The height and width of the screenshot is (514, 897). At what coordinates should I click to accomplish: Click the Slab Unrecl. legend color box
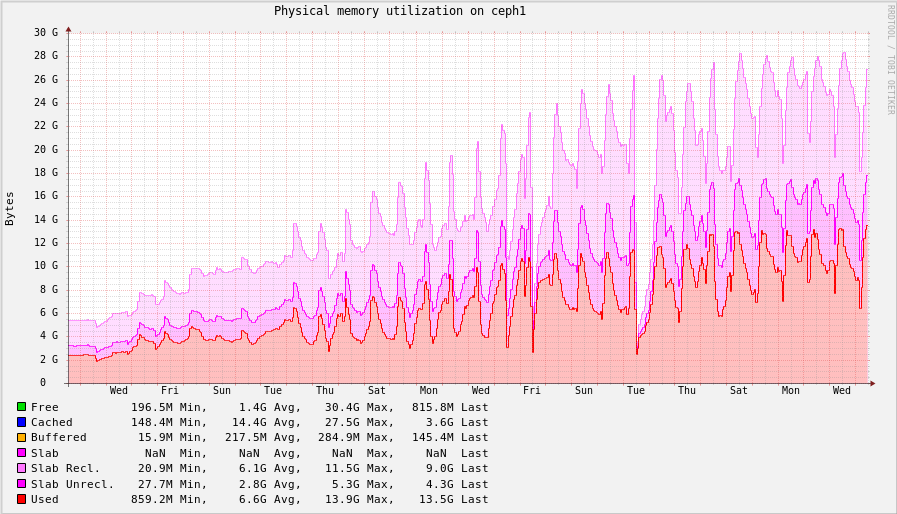point(21,483)
